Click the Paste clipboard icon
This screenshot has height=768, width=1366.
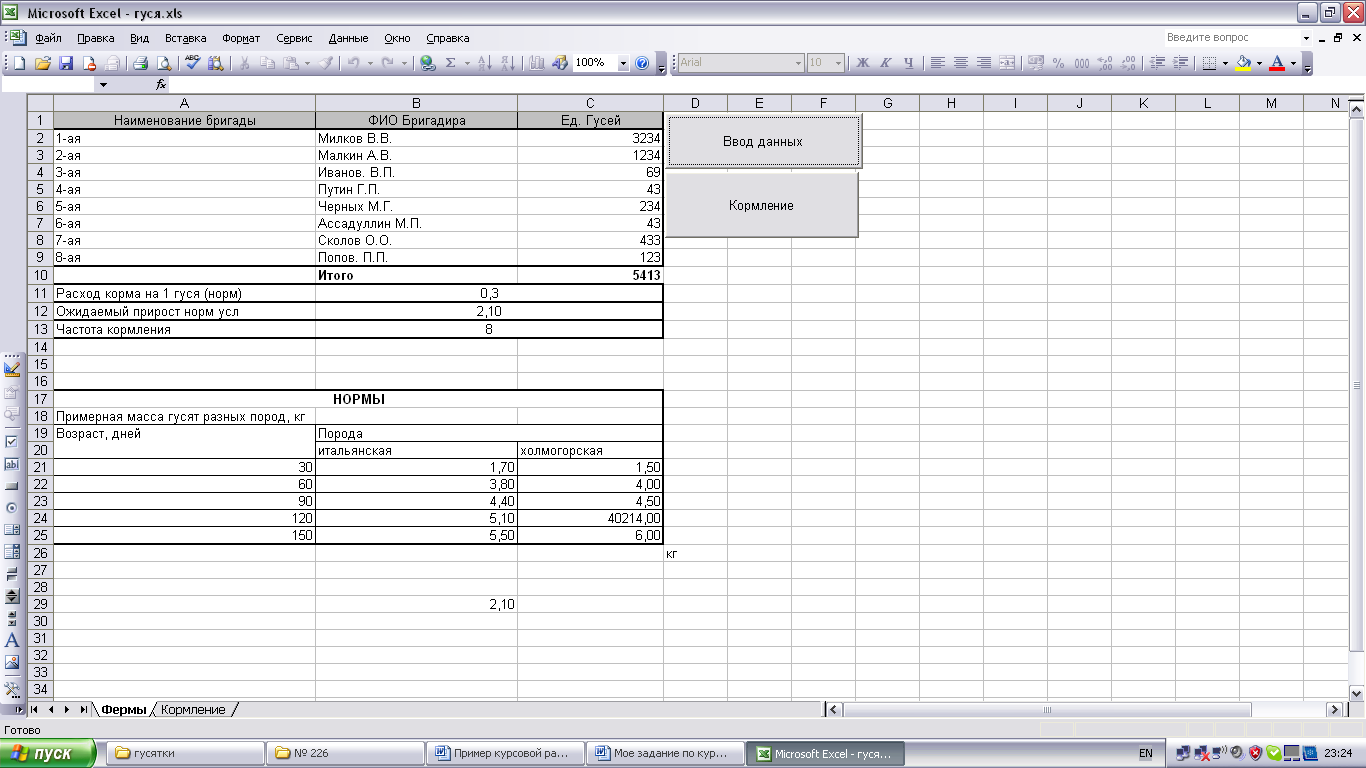click(x=290, y=63)
